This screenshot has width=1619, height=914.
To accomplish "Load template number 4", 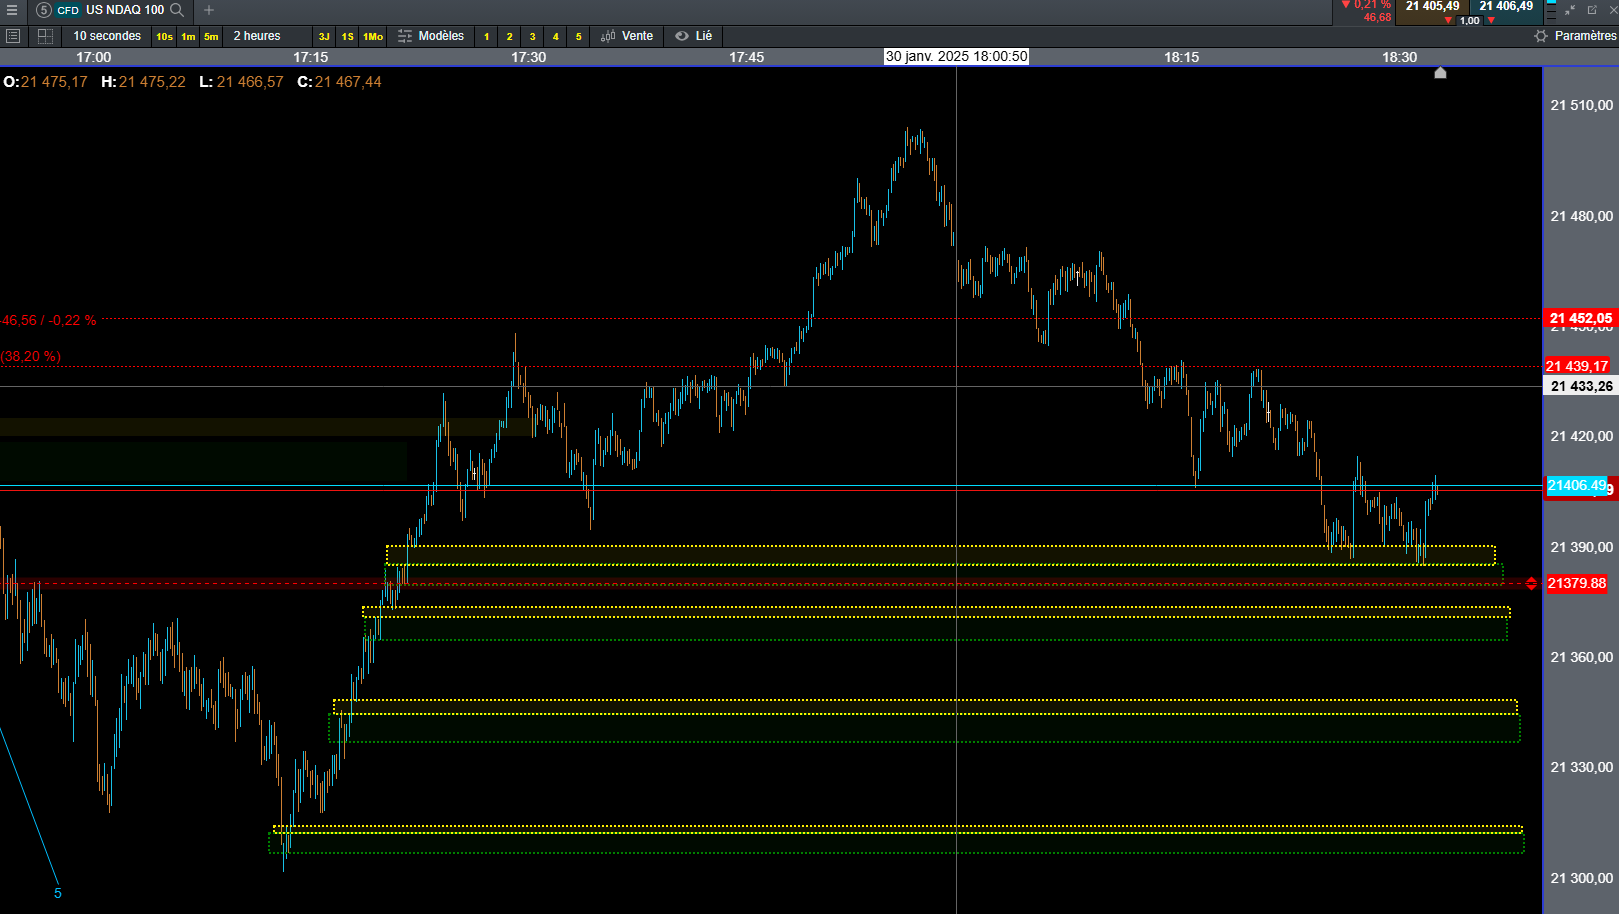I will 556,37.
